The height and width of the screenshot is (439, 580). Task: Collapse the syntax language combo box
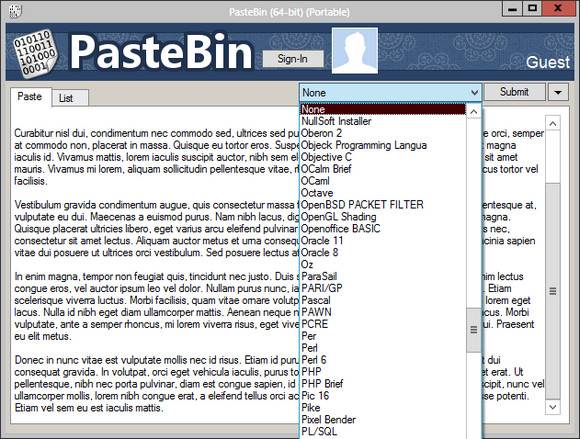tap(474, 92)
